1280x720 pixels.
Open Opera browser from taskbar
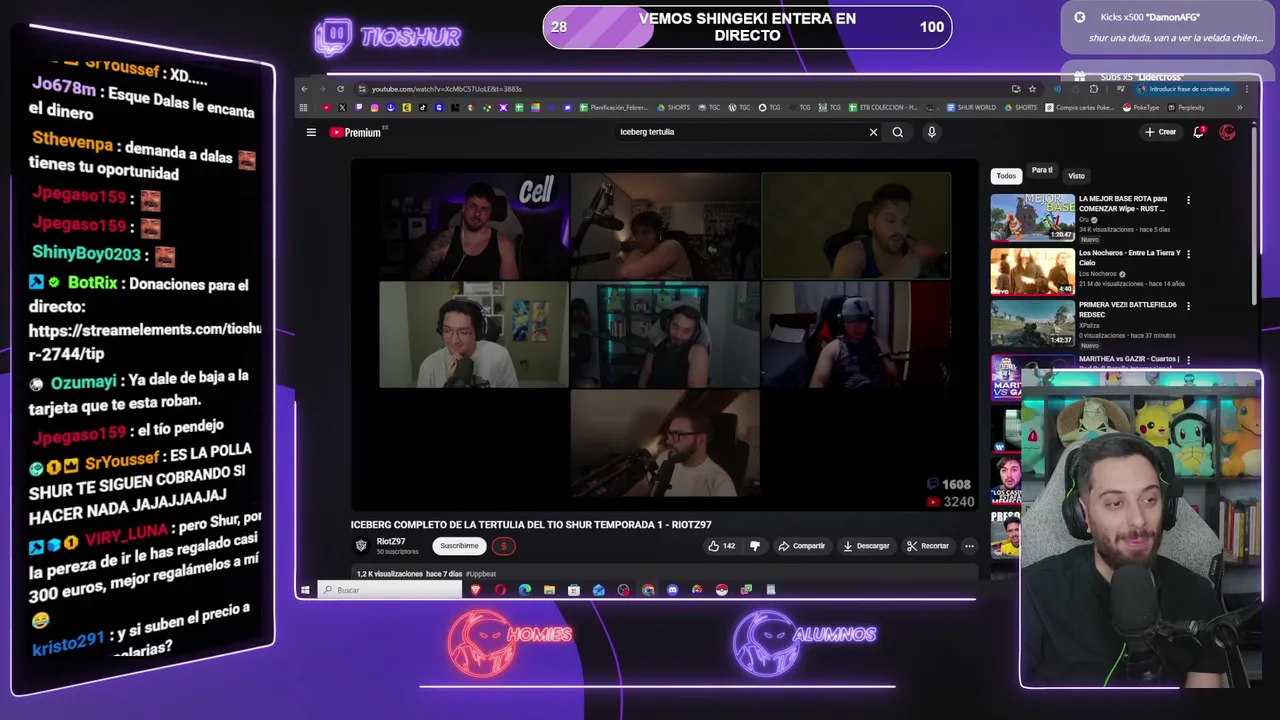click(500, 590)
